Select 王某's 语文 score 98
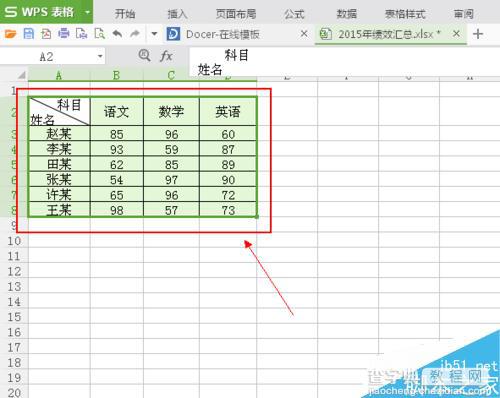500x398 pixels. point(117,210)
